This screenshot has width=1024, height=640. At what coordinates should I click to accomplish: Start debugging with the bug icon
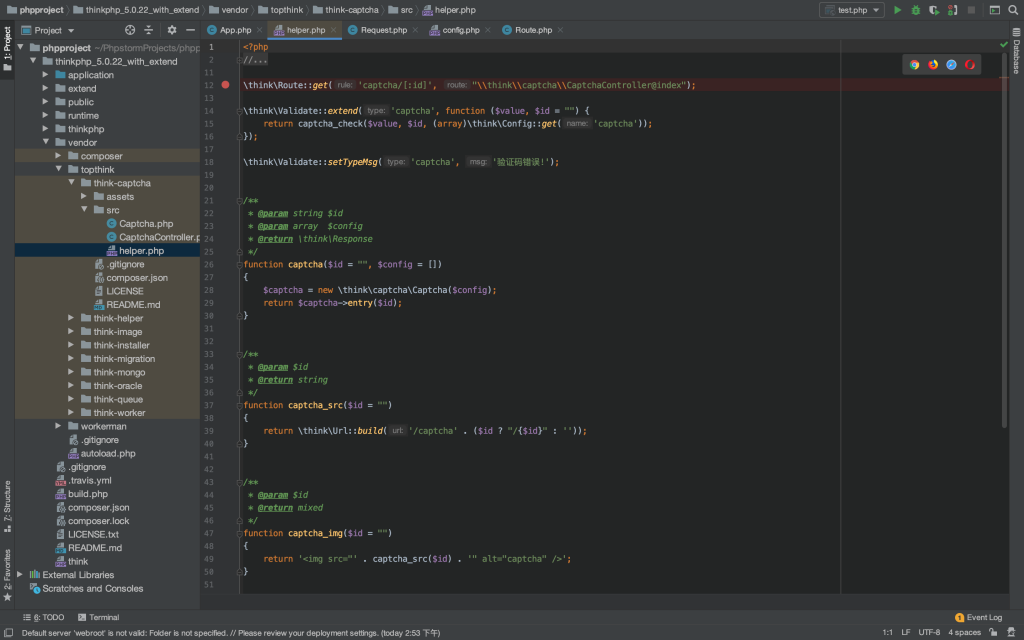(915, 10)
